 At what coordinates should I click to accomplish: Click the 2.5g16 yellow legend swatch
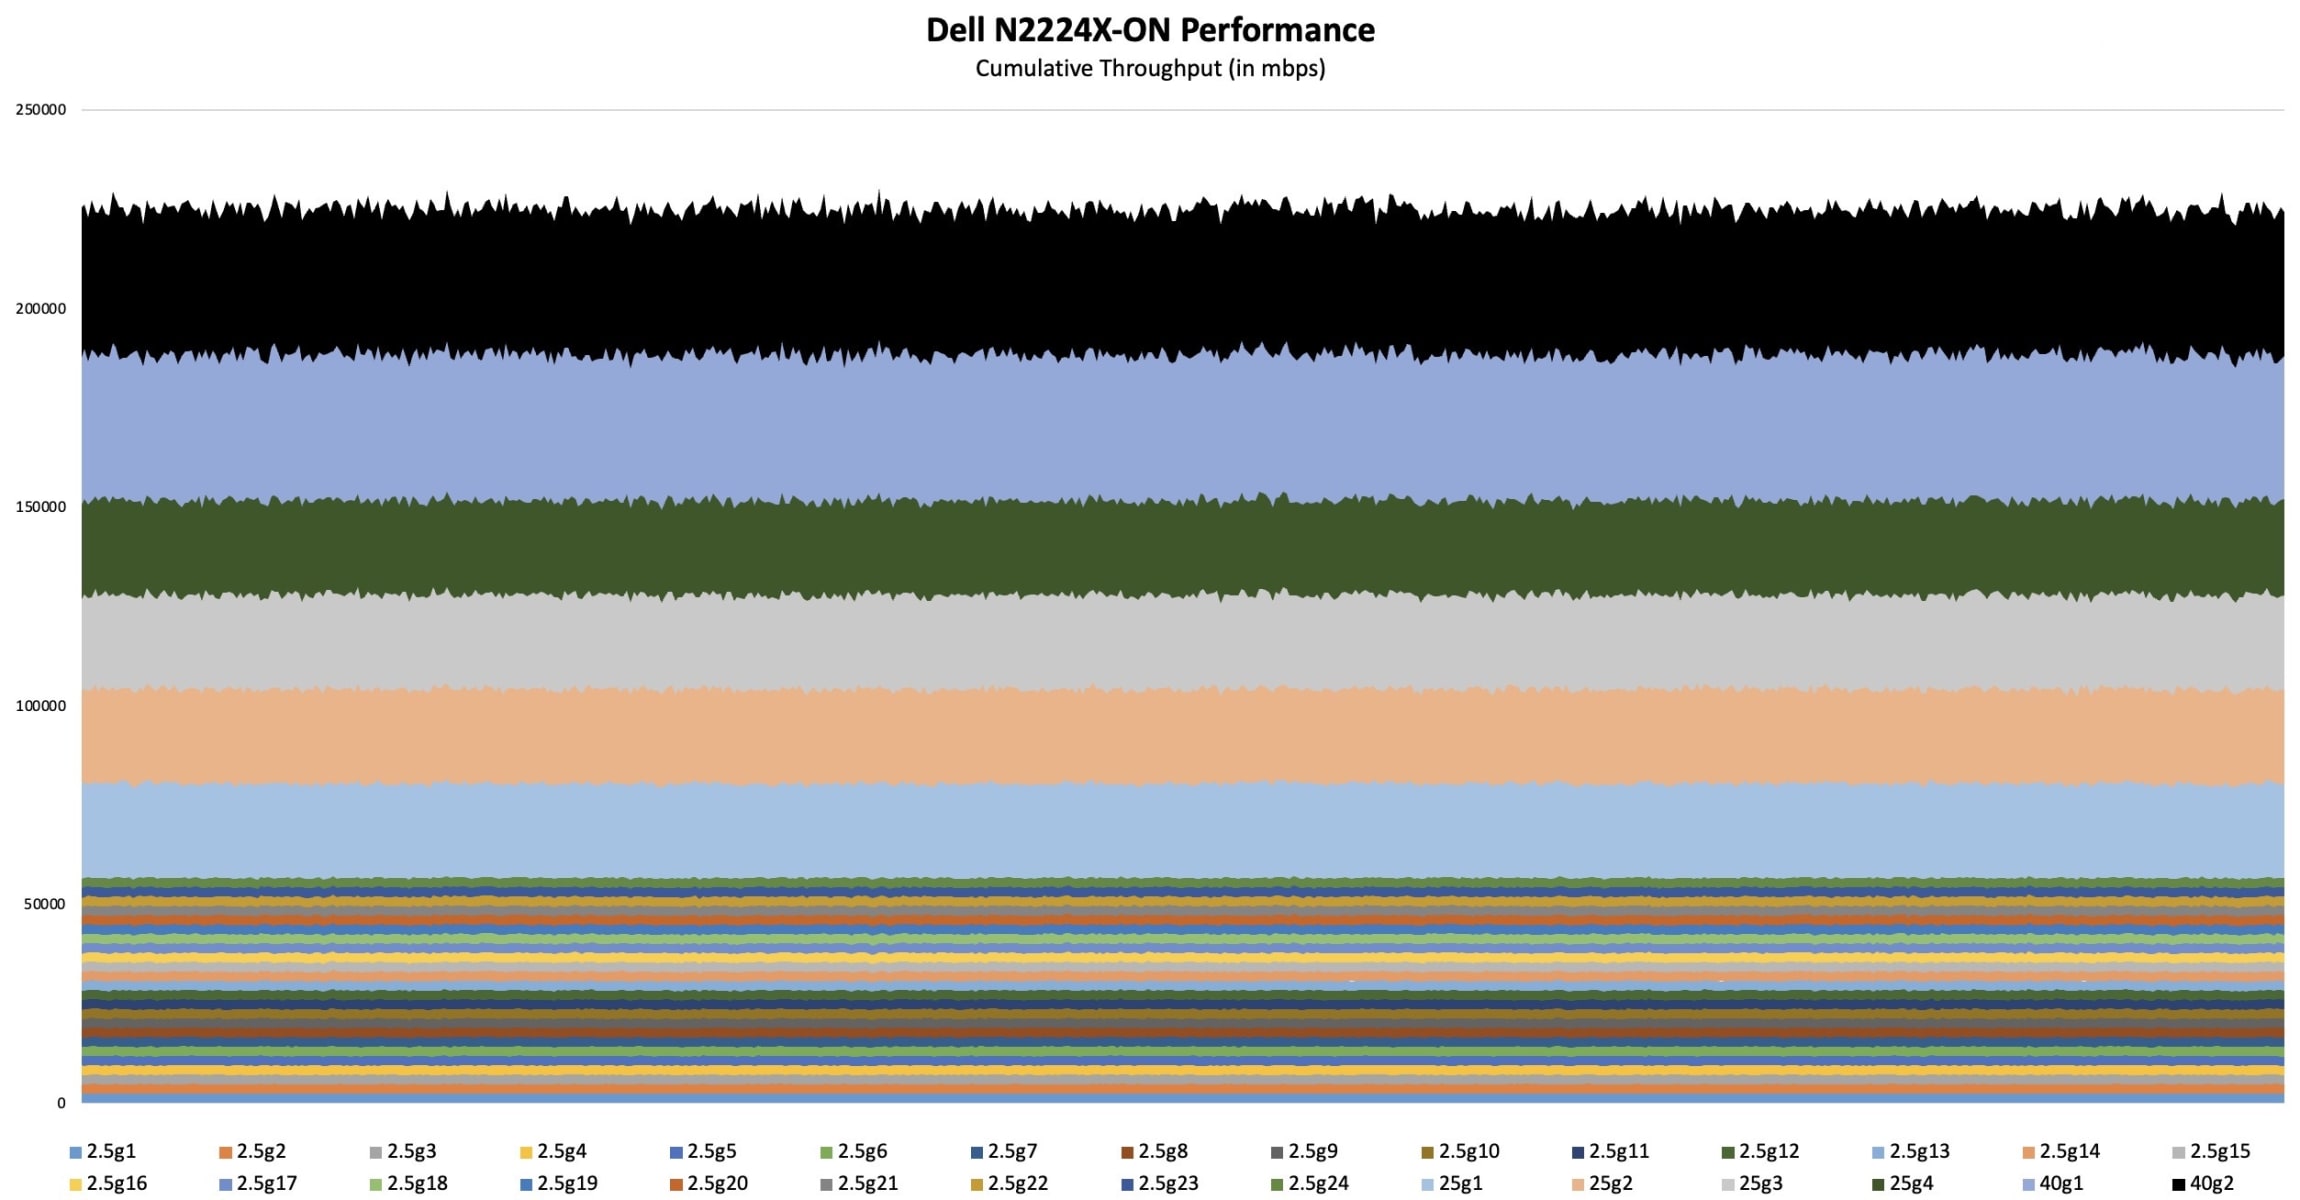(x=75, y=1185)
